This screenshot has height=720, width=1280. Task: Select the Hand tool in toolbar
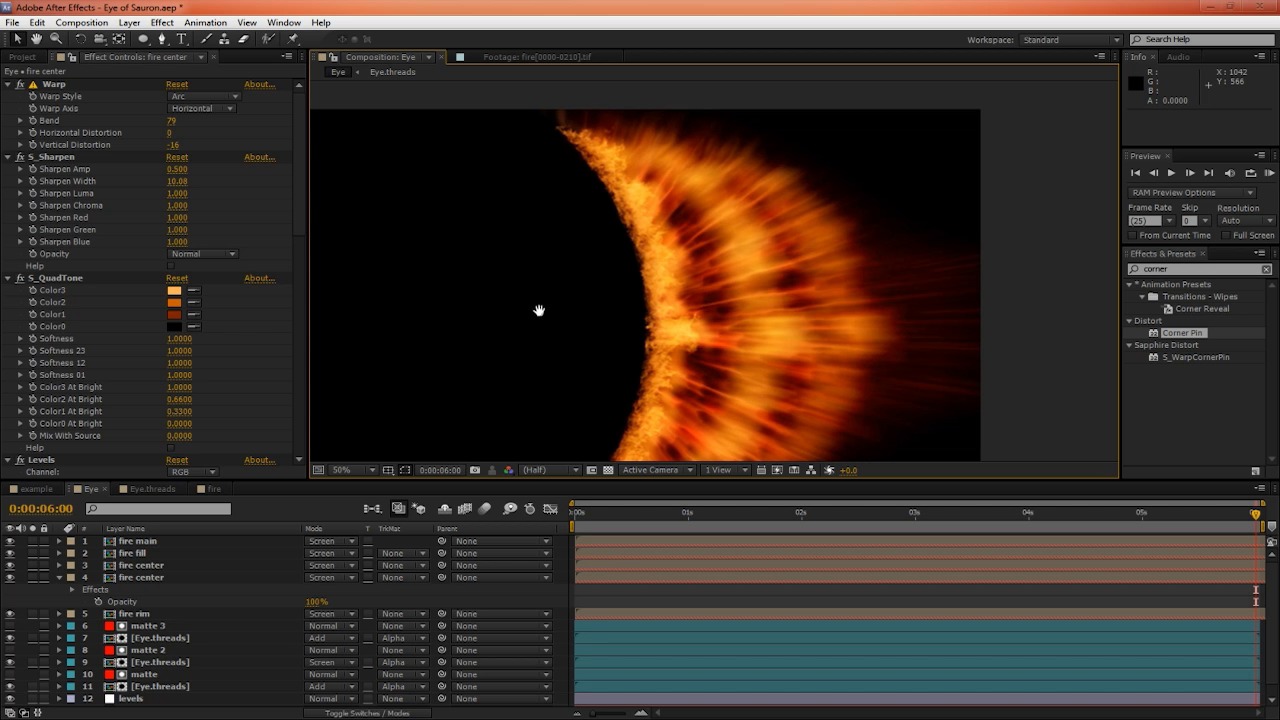(x=36, y=39)
